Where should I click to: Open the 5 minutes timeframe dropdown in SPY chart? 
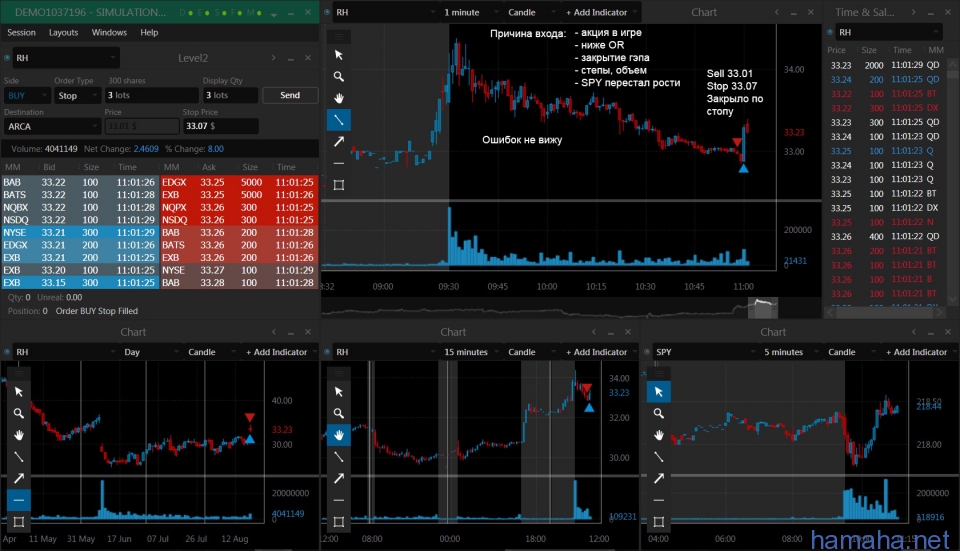pyautogui.click(x=790, y=352)
